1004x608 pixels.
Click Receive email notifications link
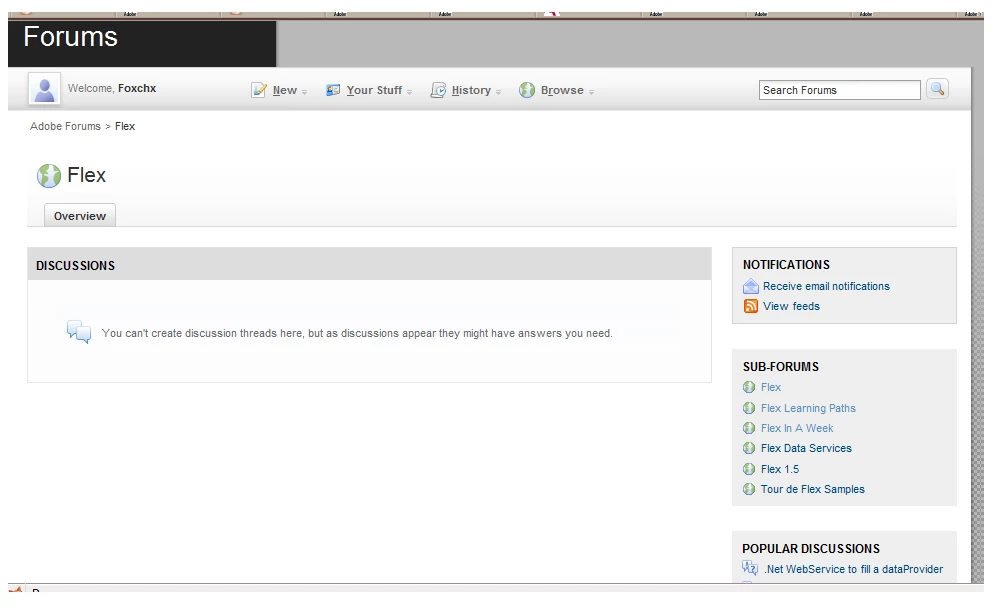(826, 286)
